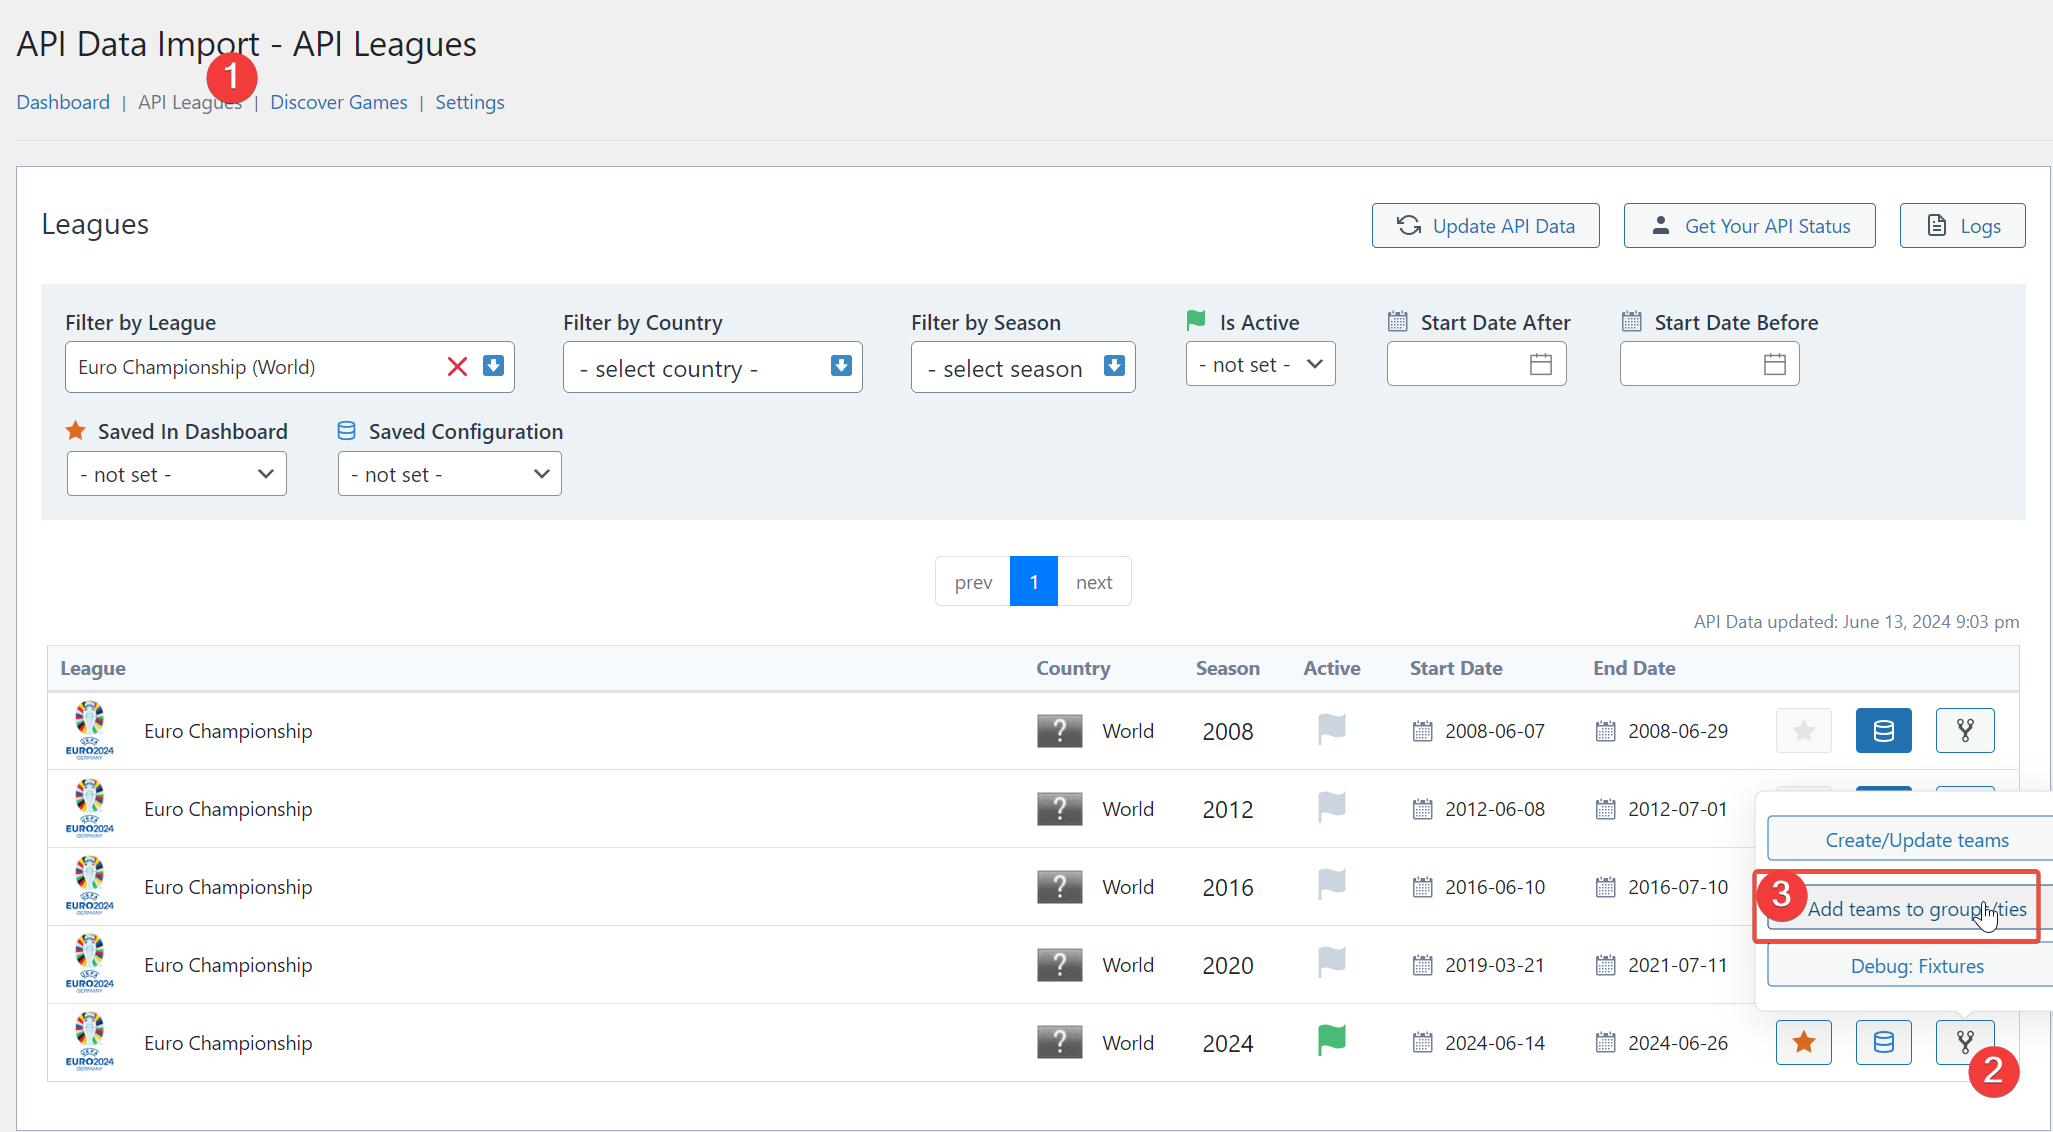
Task: Go to the Settings page
Action: click(x=469, y=102)
